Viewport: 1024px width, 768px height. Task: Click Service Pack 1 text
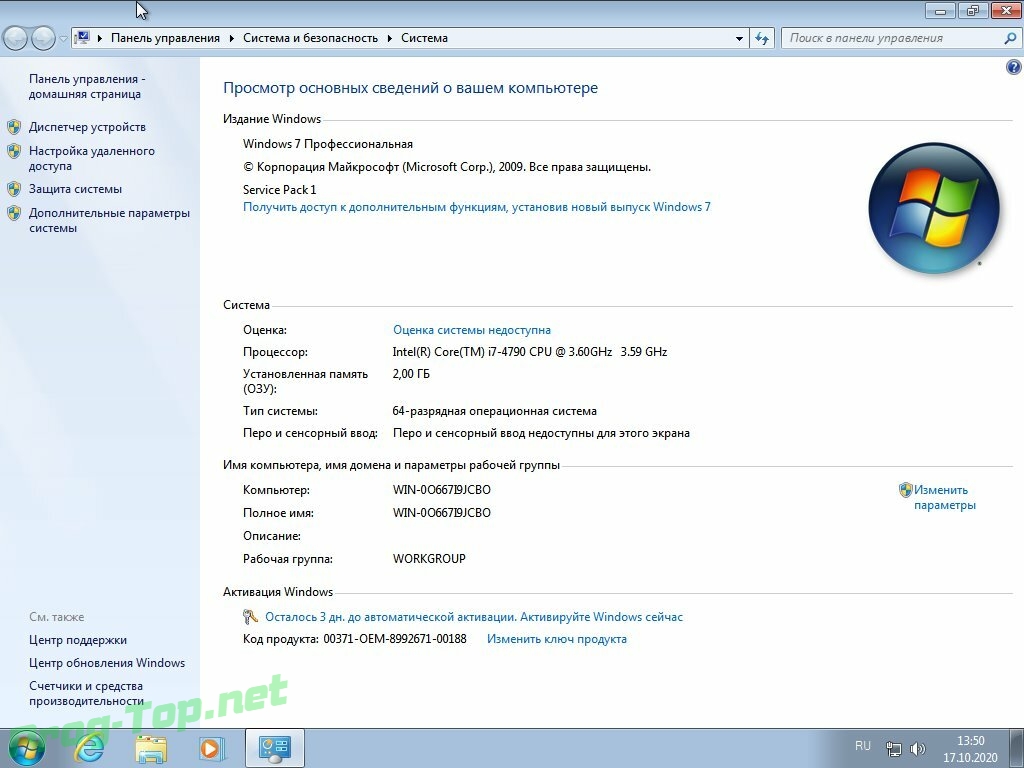click(280, 189)
